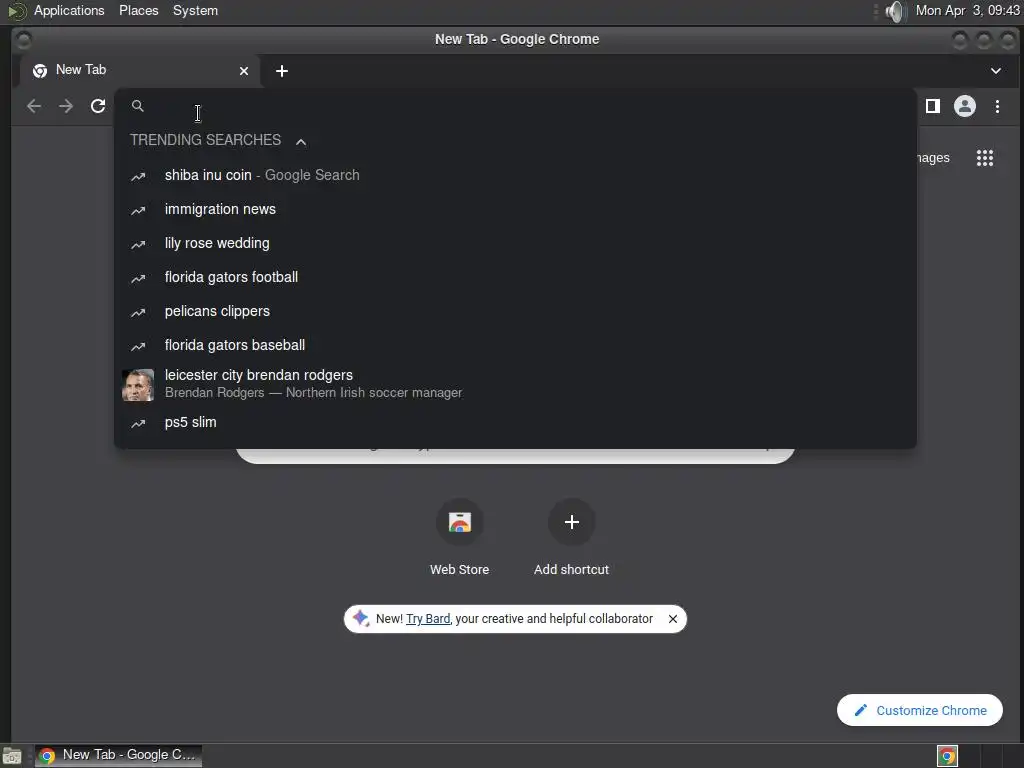Click the search magnifier in address bar
Viewport: 1024px width, 768px height.
point(138,106)
